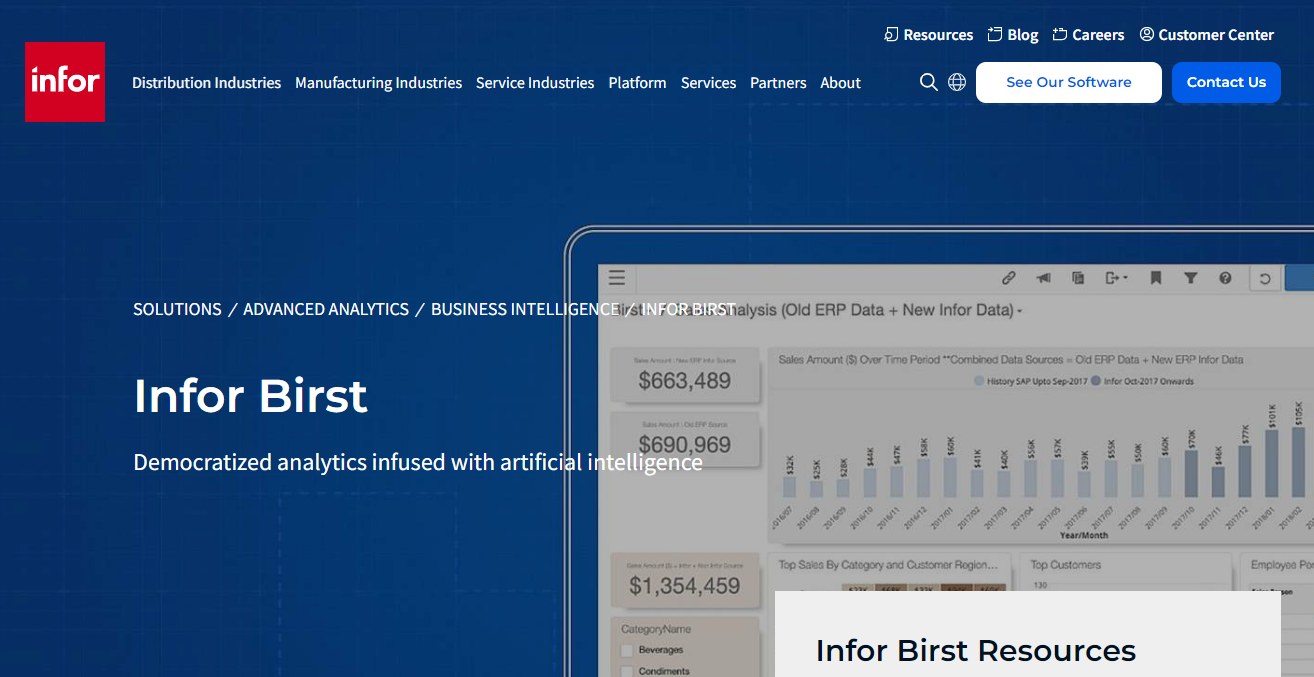Click the $105K bar in chart
1314x677 pixels.
pos(1298,461)
